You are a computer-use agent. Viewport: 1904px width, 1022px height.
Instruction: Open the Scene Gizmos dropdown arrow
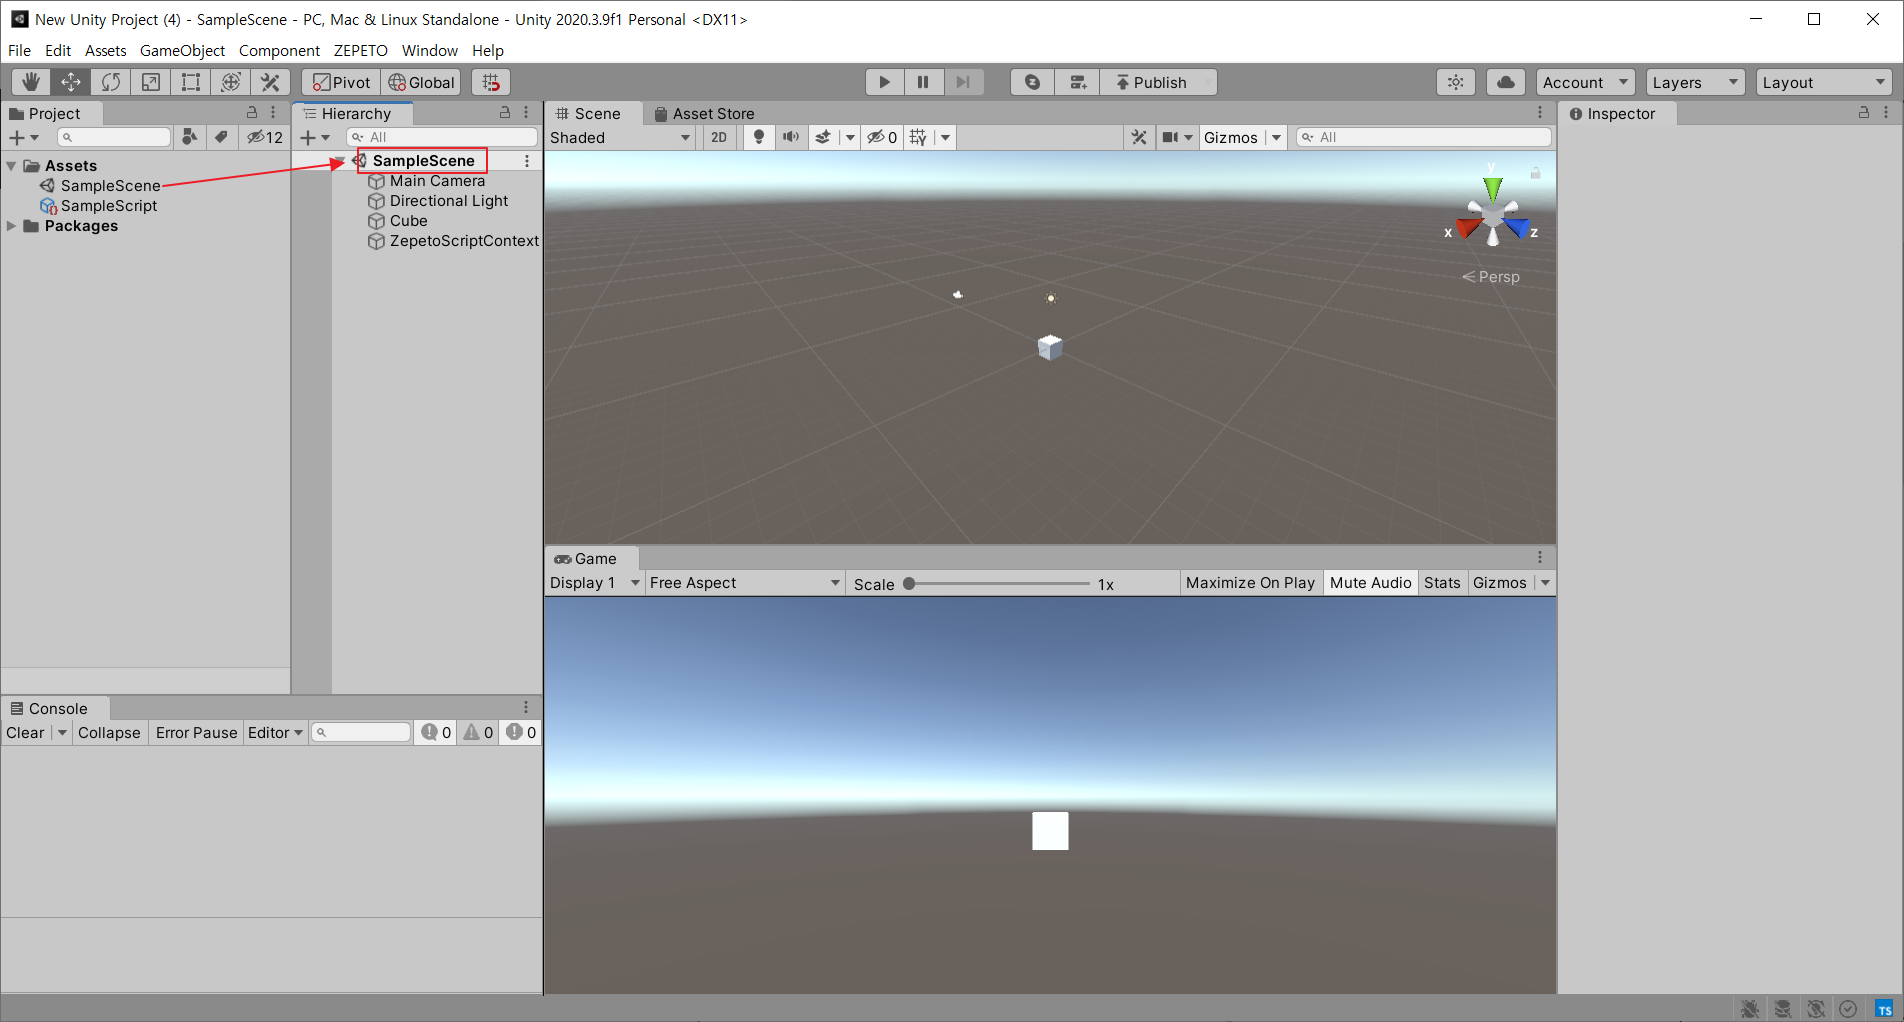[x=1276, y=137]
